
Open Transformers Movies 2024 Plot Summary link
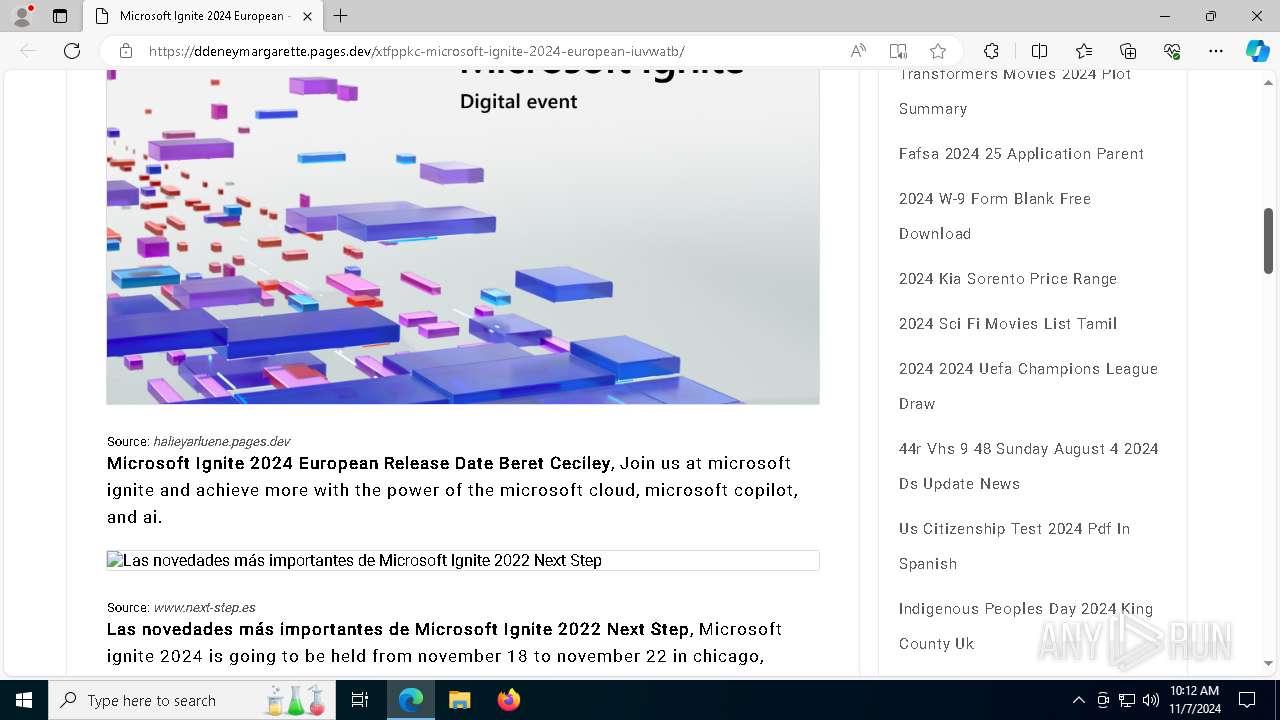point(1015,91)
